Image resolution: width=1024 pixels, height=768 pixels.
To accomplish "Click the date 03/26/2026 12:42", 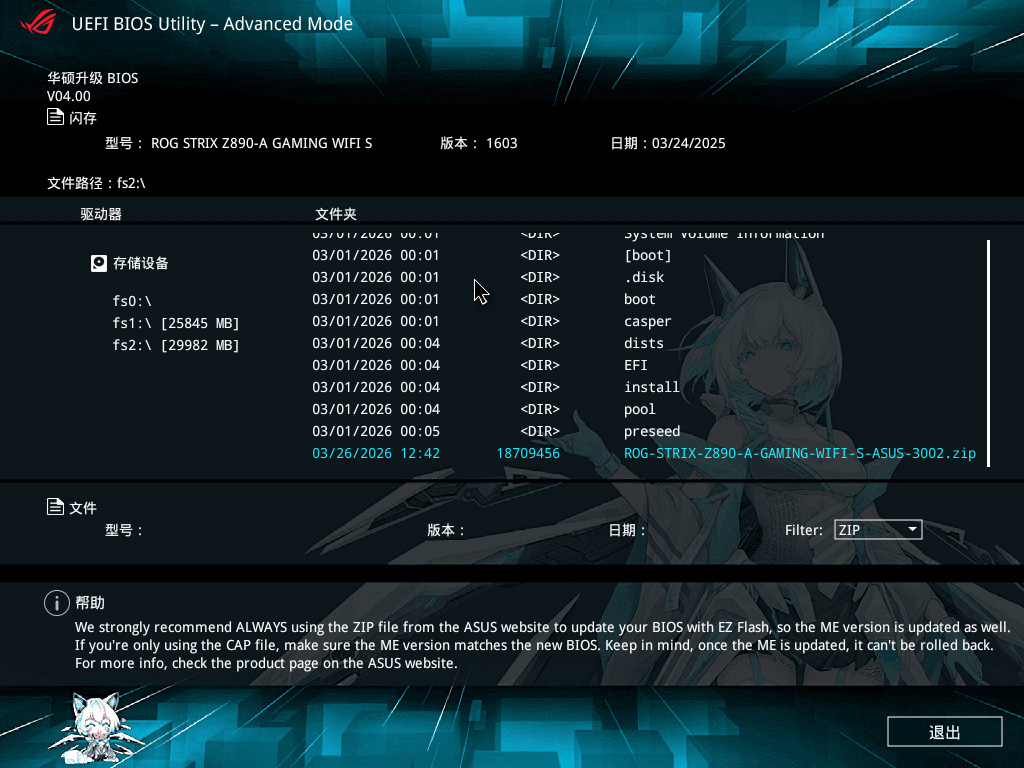I will (376, 453).
